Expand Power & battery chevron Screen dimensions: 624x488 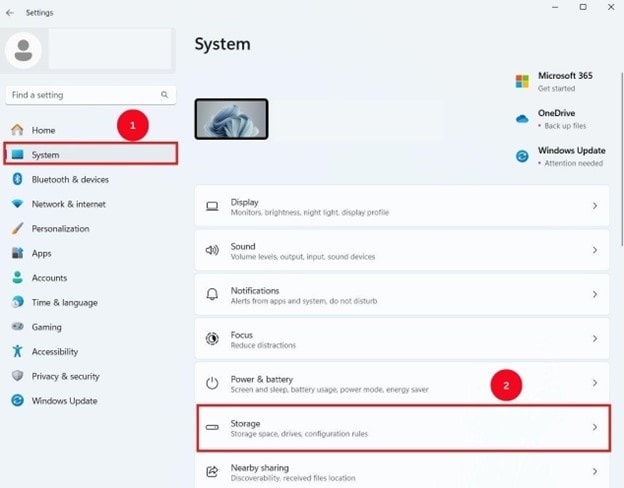(595, 383)
